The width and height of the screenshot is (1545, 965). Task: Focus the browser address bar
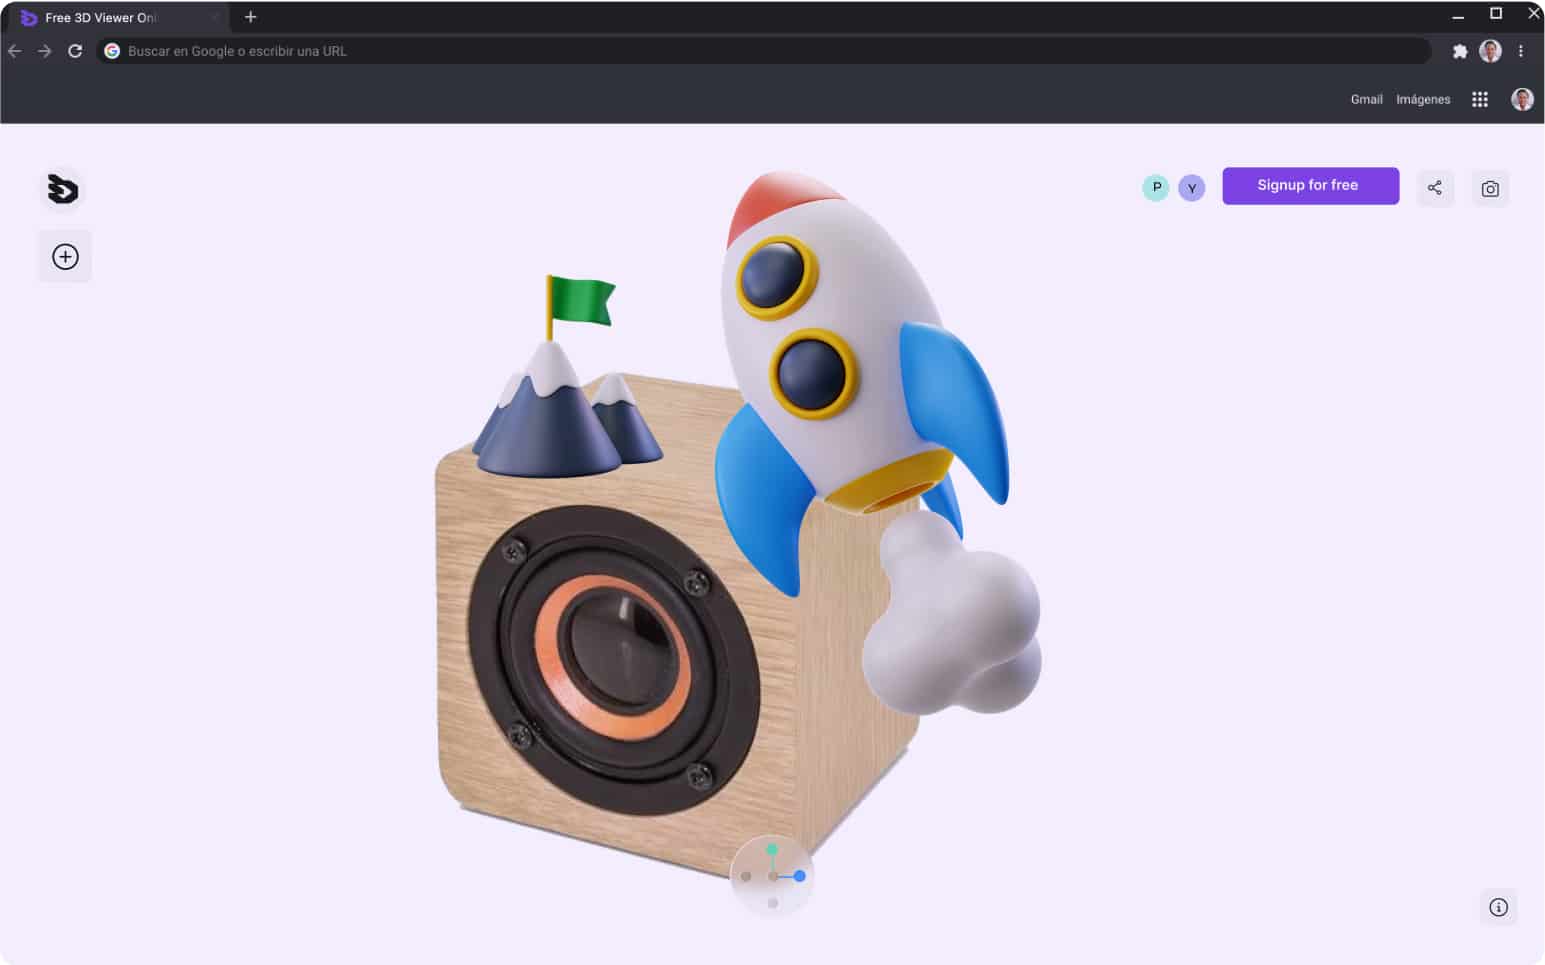click(x=763, y=51)
